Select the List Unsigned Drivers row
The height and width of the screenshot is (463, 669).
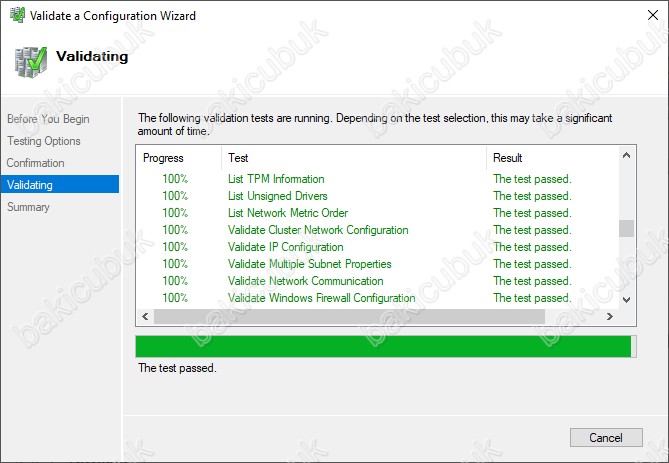(378, 196)
